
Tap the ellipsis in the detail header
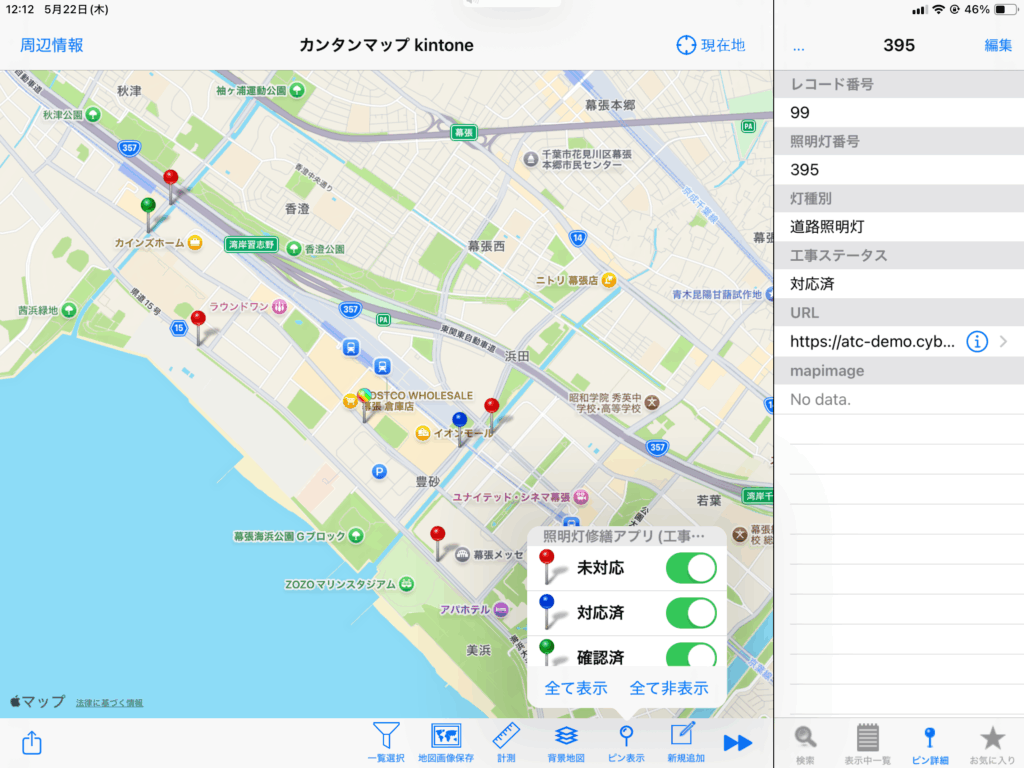(x=799, y=47)
